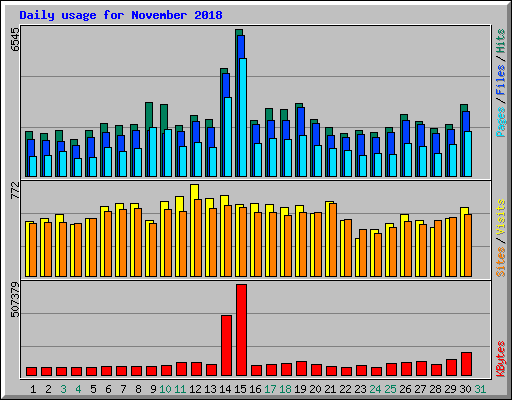Click the Sites legend label
512x400 pixels.
click(x=501, y=262)
